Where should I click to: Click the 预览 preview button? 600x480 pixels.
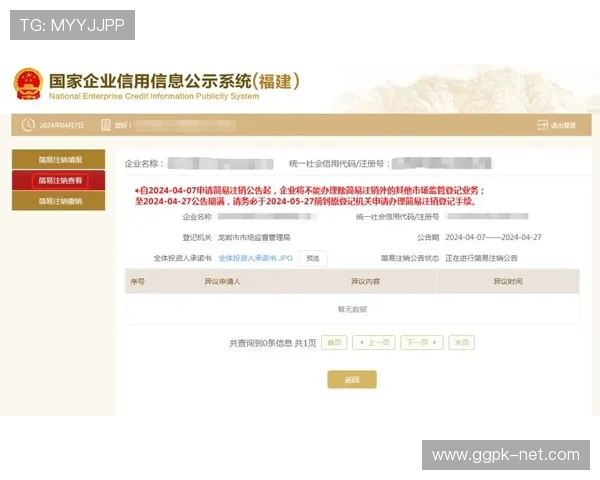click(x=313, y=258)
